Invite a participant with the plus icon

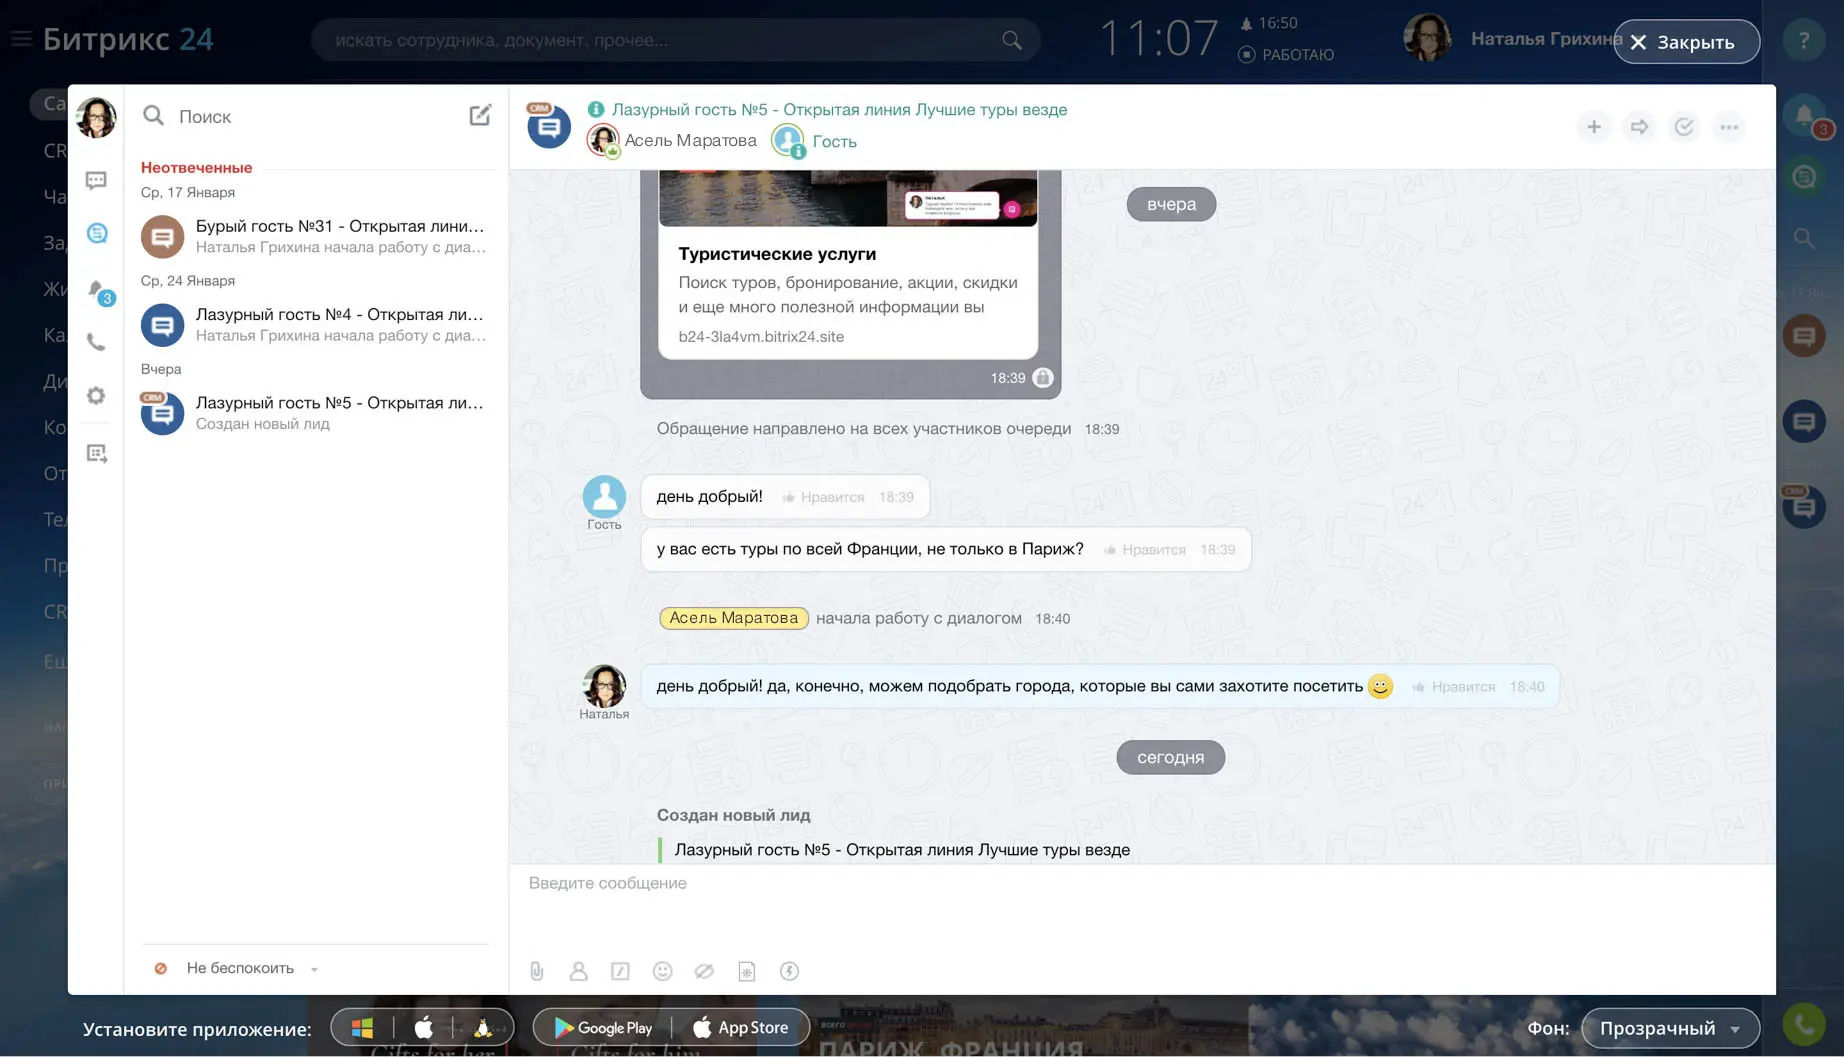[1594, 127]
